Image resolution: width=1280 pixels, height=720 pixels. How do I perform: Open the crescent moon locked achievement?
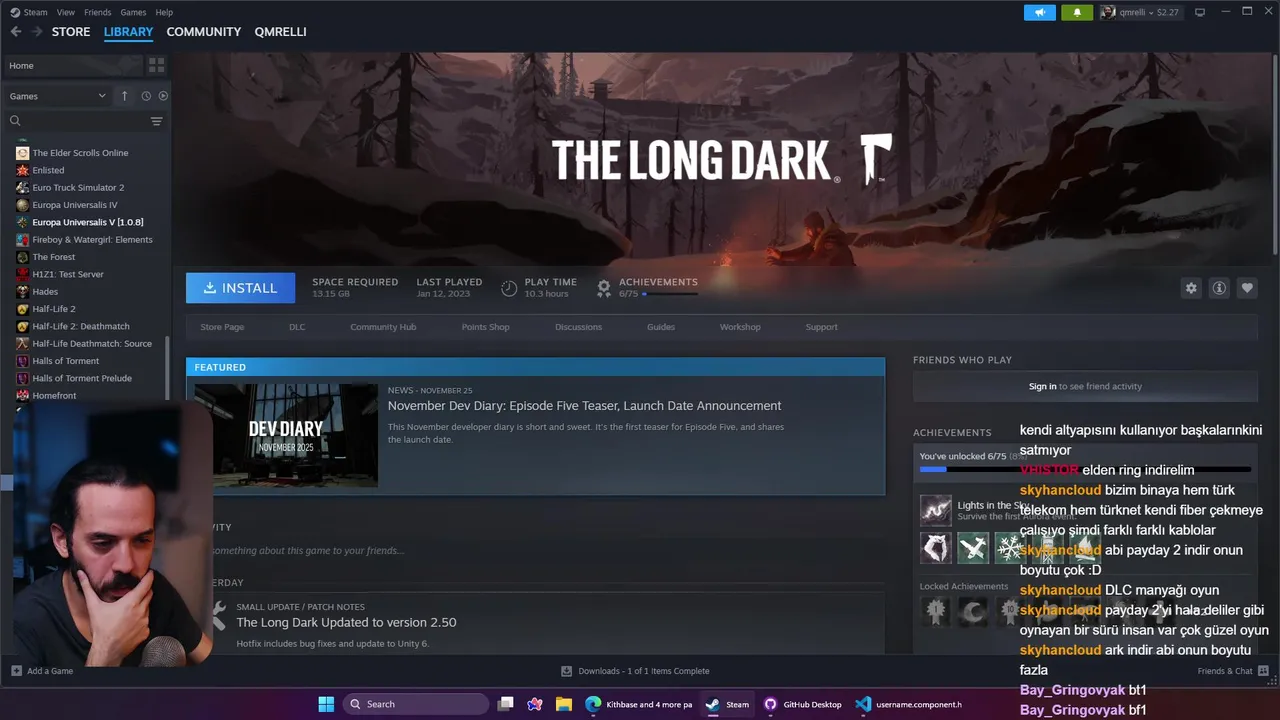point(973,611)
